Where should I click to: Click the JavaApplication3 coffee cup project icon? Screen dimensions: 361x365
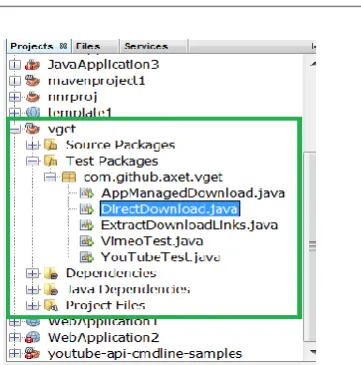(33, 65)
